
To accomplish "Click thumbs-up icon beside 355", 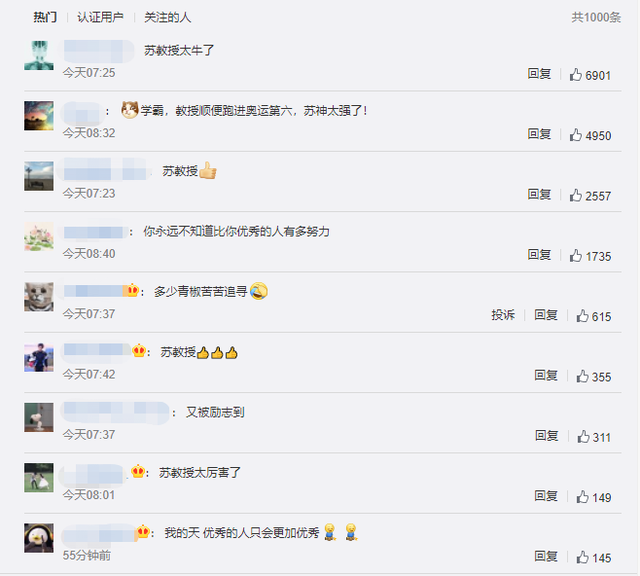I will (x=582, y=376).
